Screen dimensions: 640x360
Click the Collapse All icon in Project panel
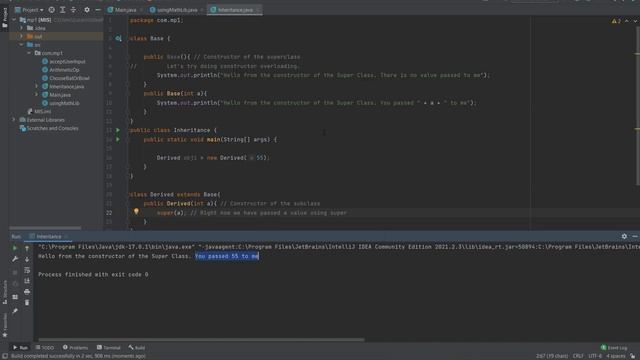click(x=73, y=10)
